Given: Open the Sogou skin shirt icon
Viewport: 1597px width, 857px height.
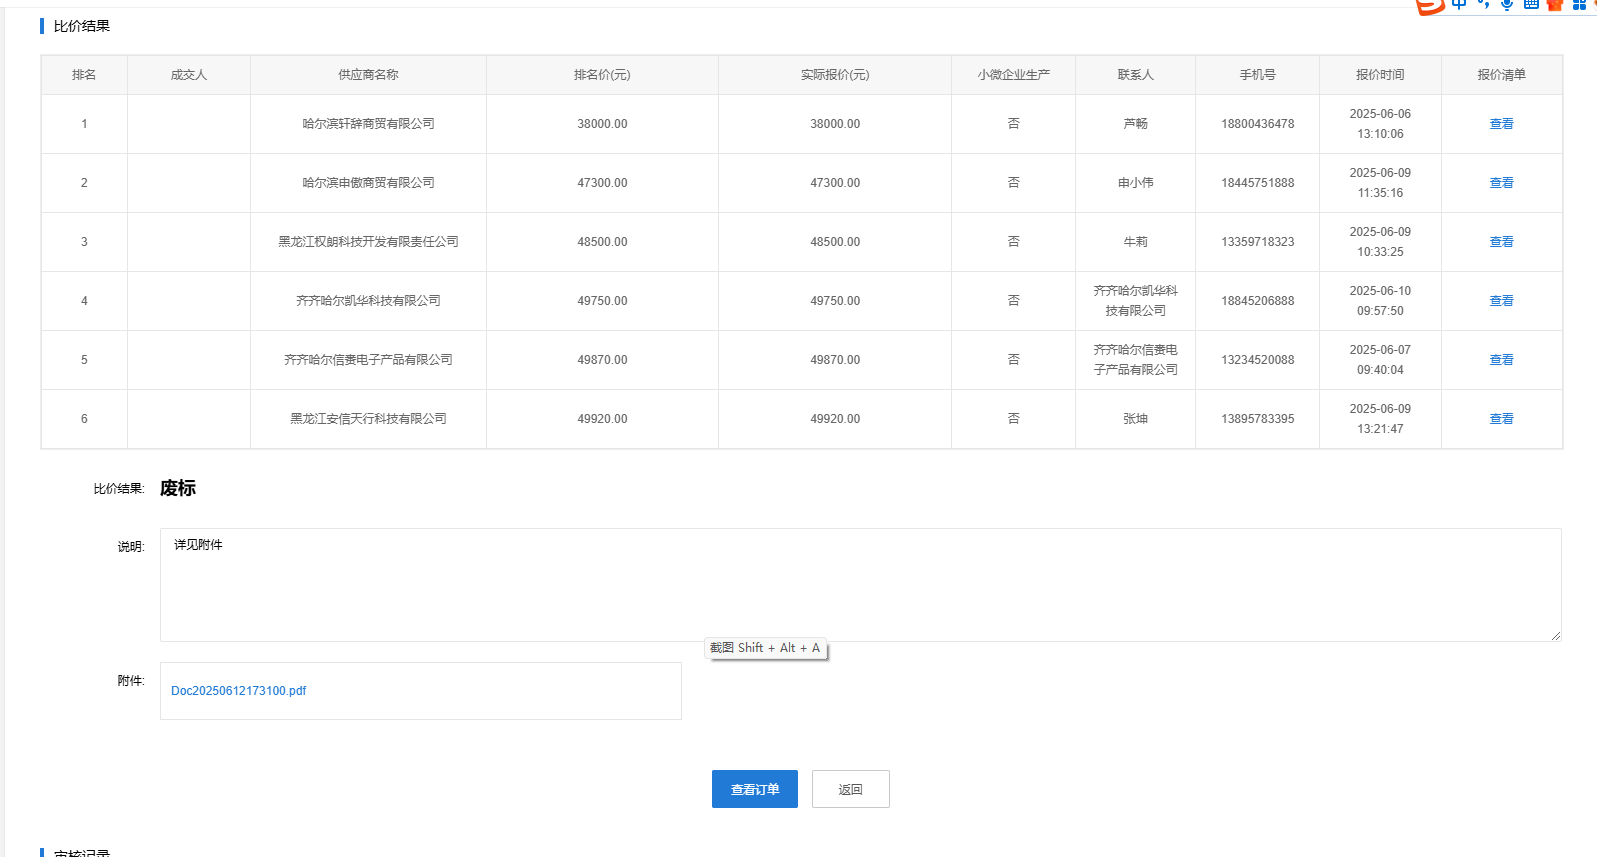Looking at the screenshot, I should (x=1555, y=4).
